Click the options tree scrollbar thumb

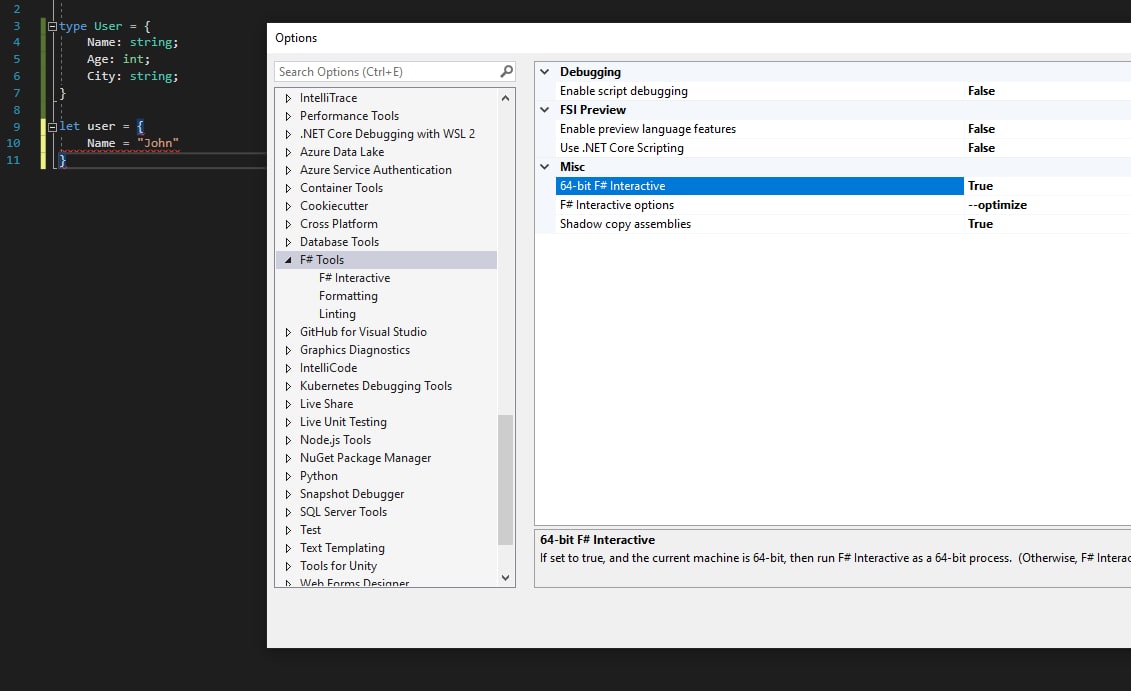505,480
